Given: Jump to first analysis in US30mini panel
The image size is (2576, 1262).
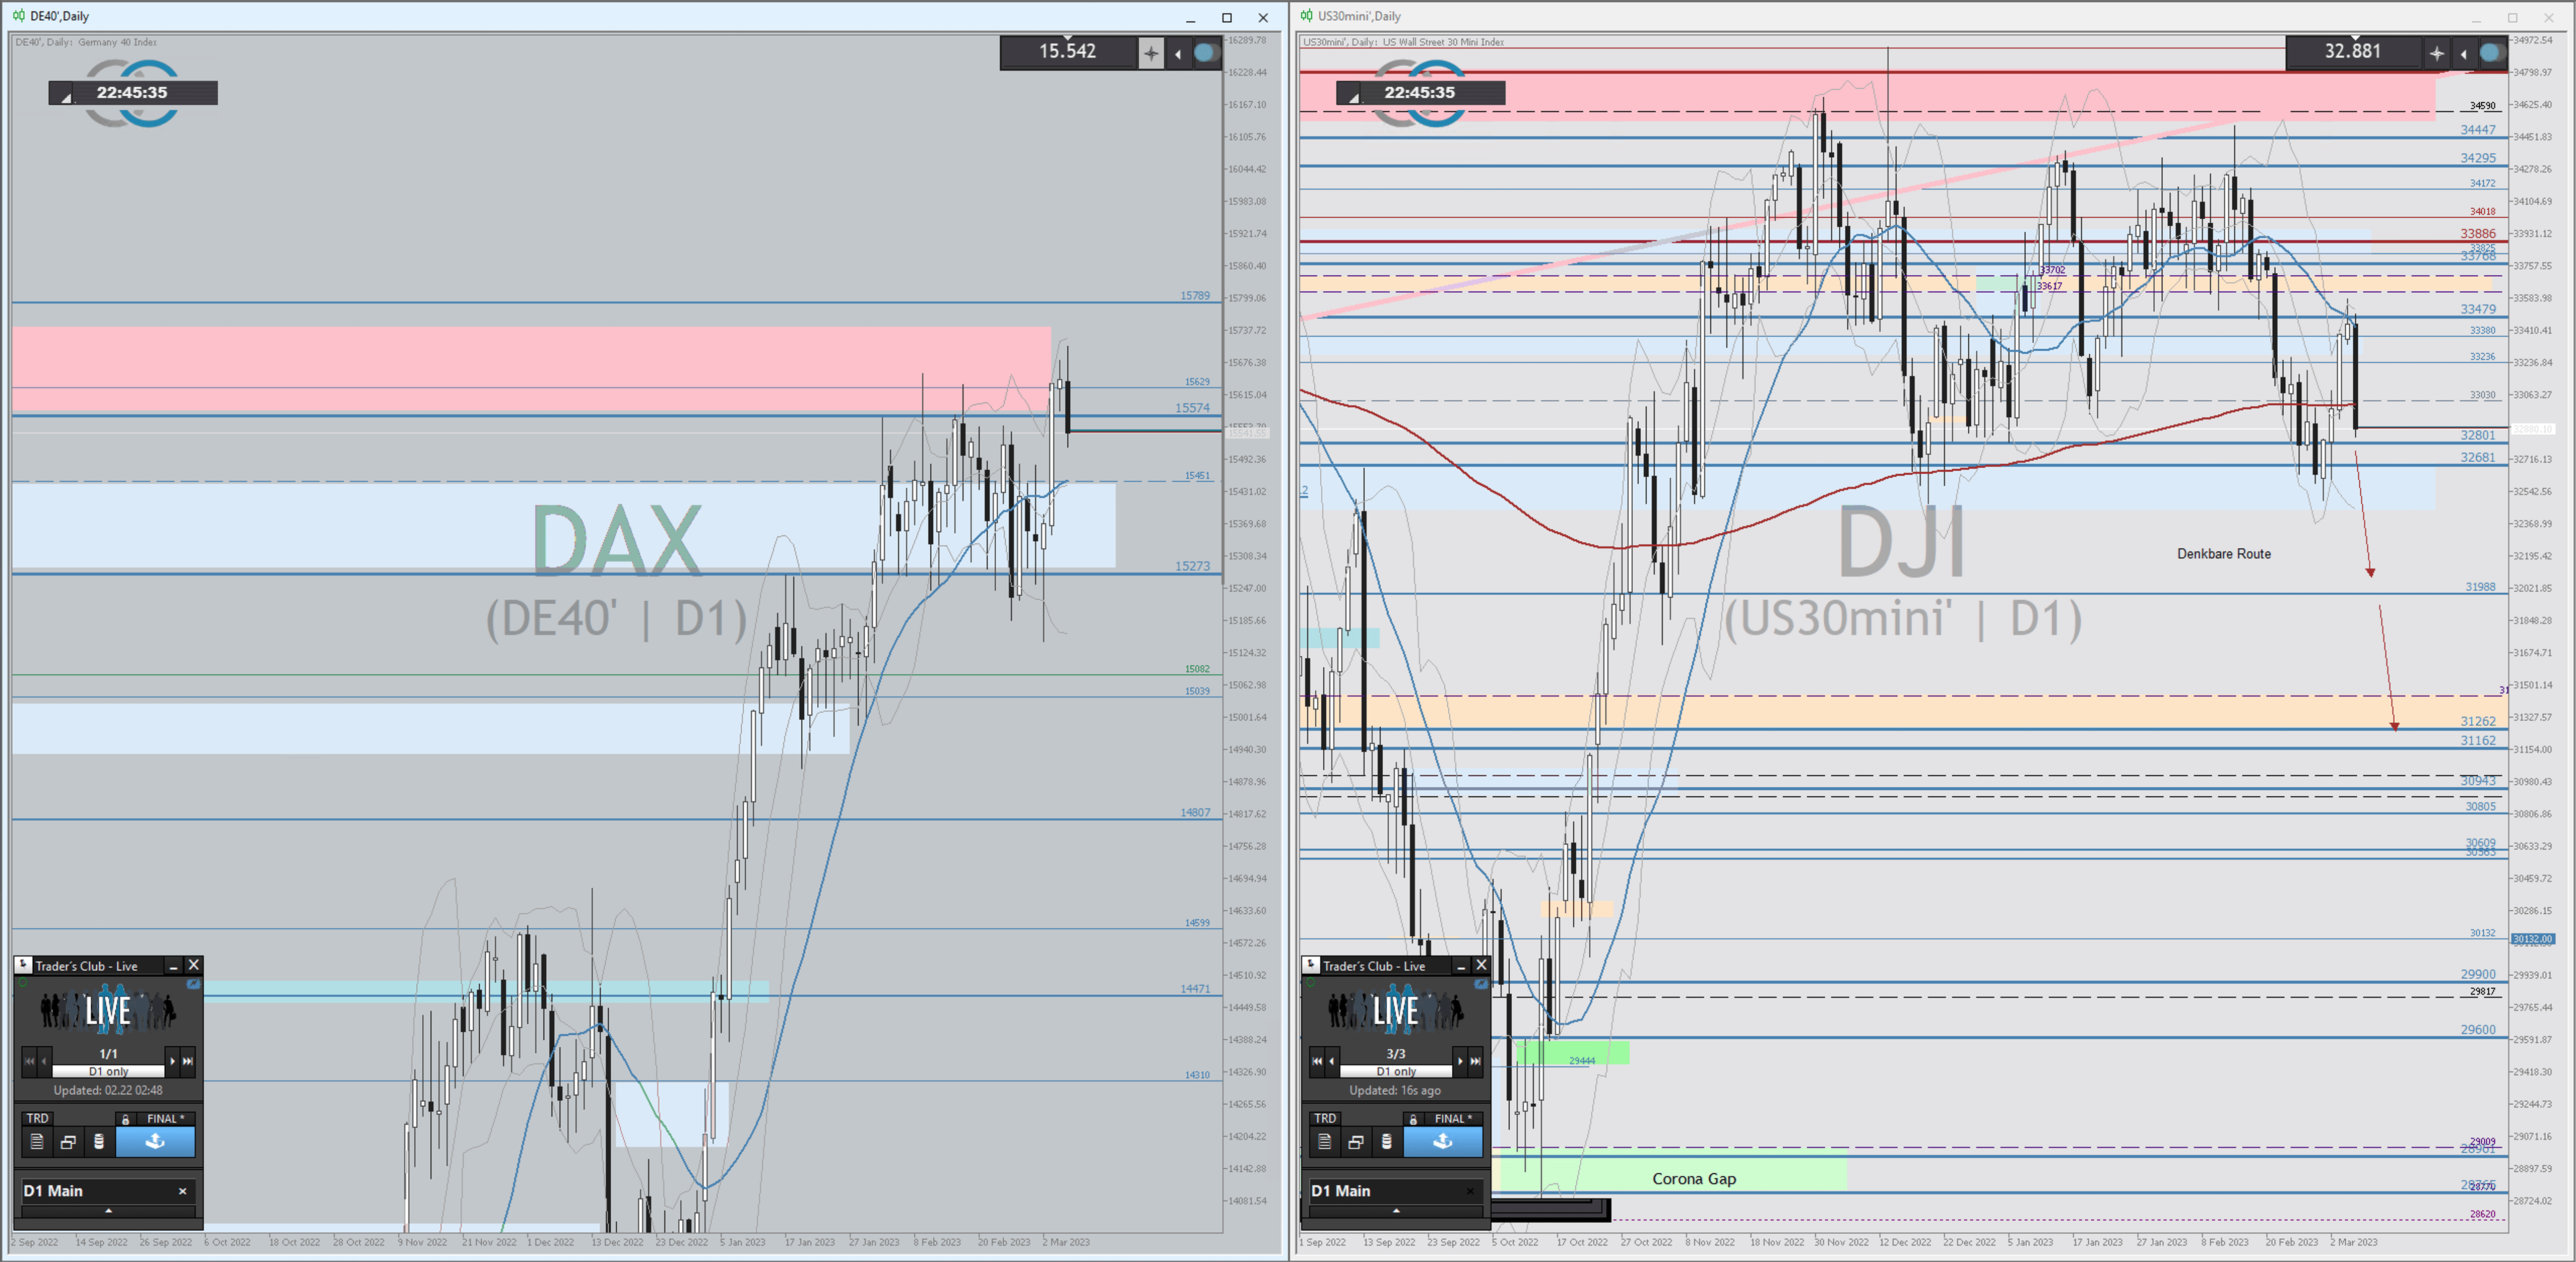Looking at the screenshot, I should coord(1317,1061).
